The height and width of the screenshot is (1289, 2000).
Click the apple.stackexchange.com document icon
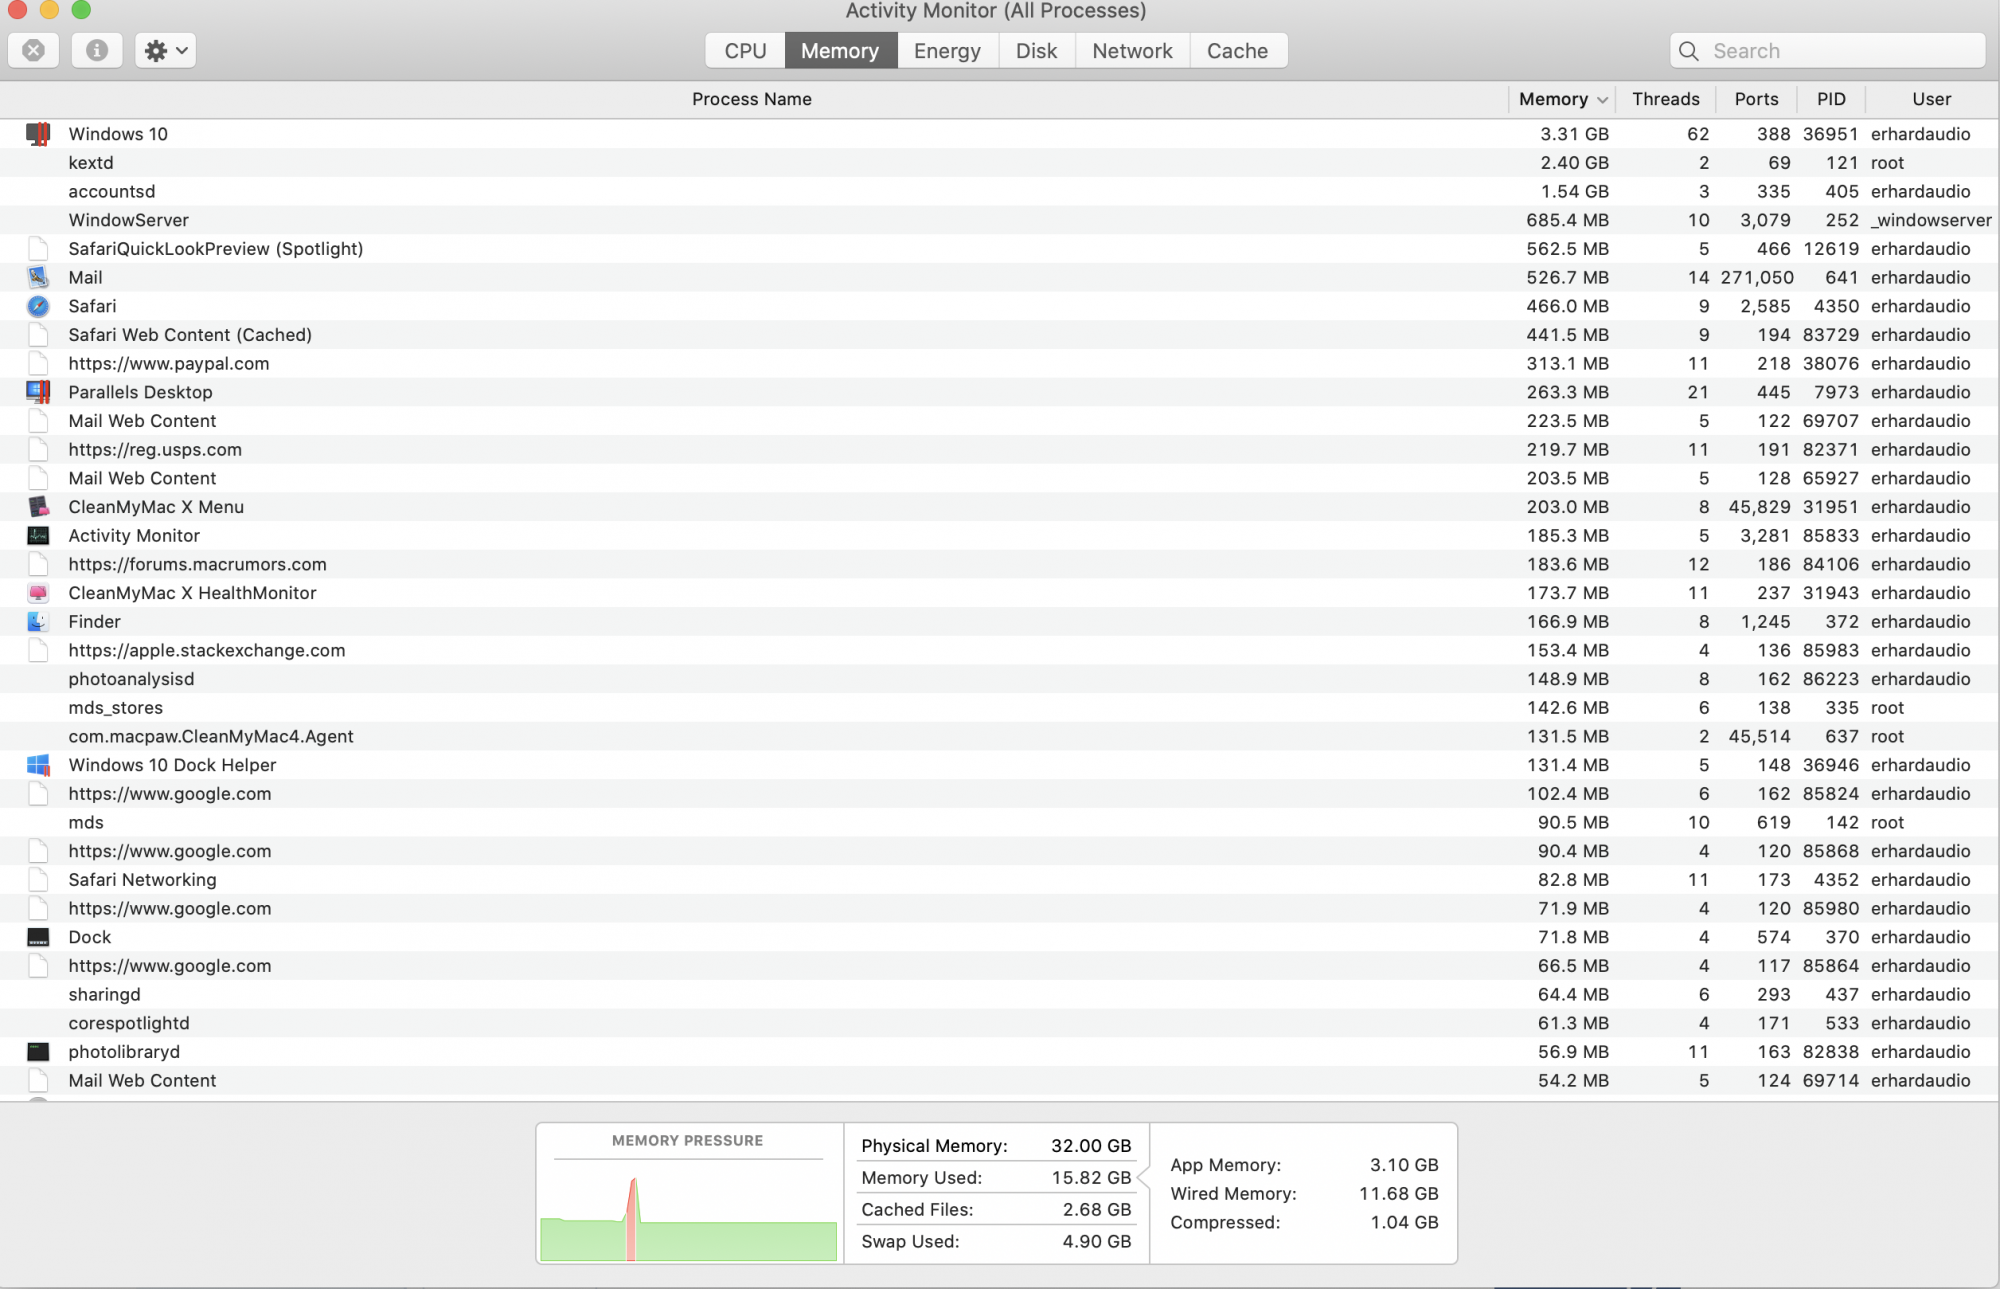pos(38,651)
